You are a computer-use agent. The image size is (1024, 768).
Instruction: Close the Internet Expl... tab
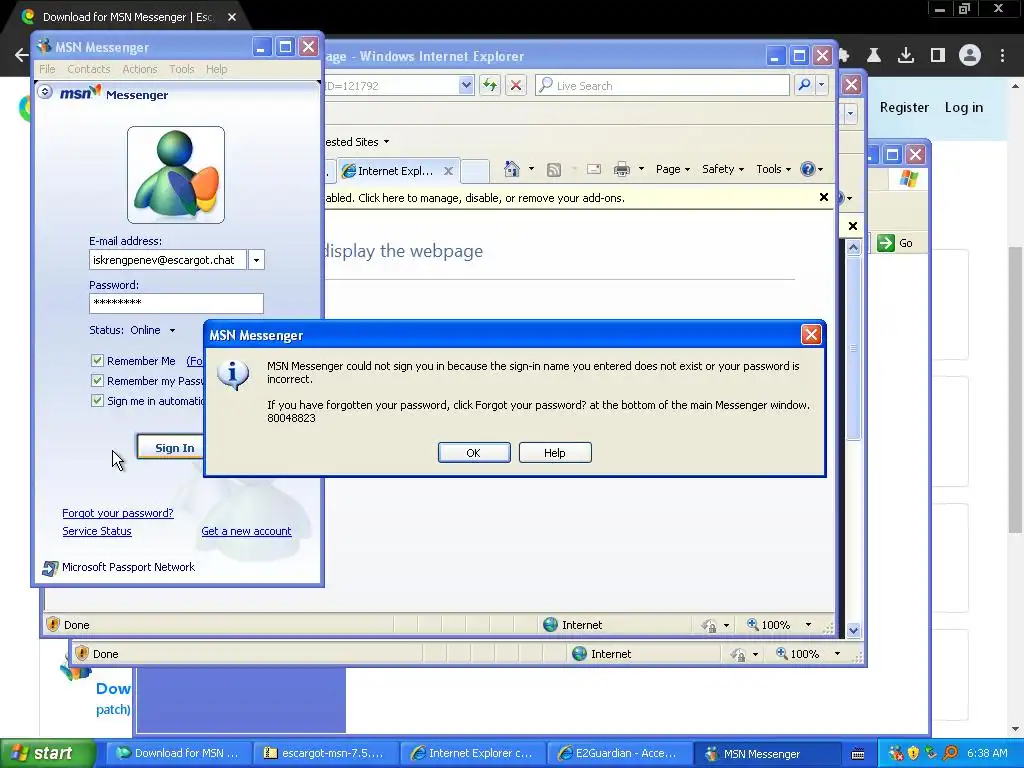(x=449, y=170)
